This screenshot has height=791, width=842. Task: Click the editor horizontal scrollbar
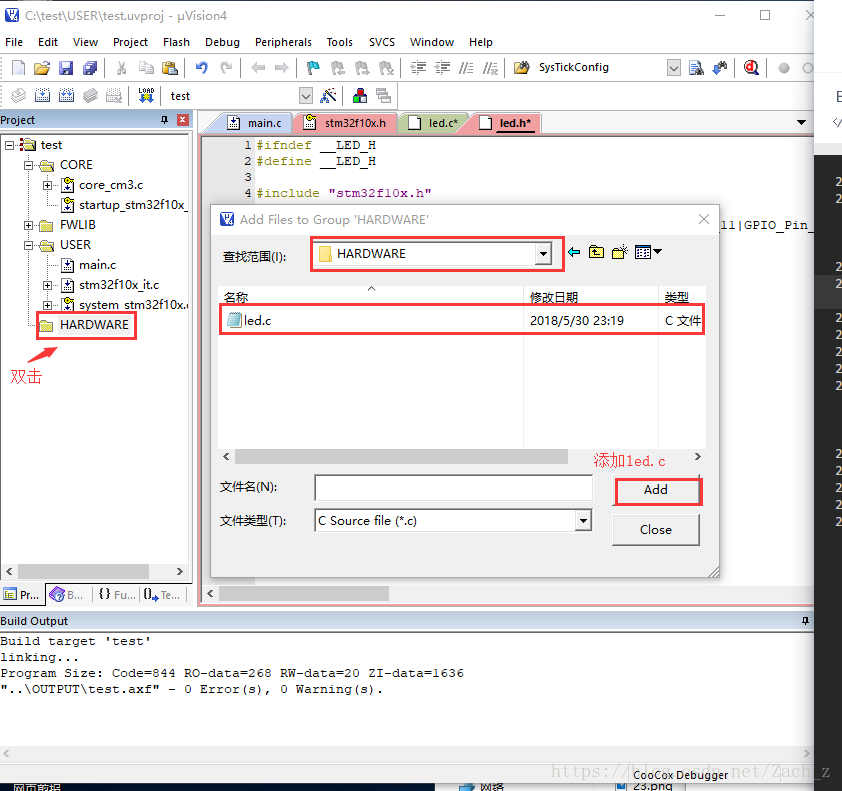[304, 593]
